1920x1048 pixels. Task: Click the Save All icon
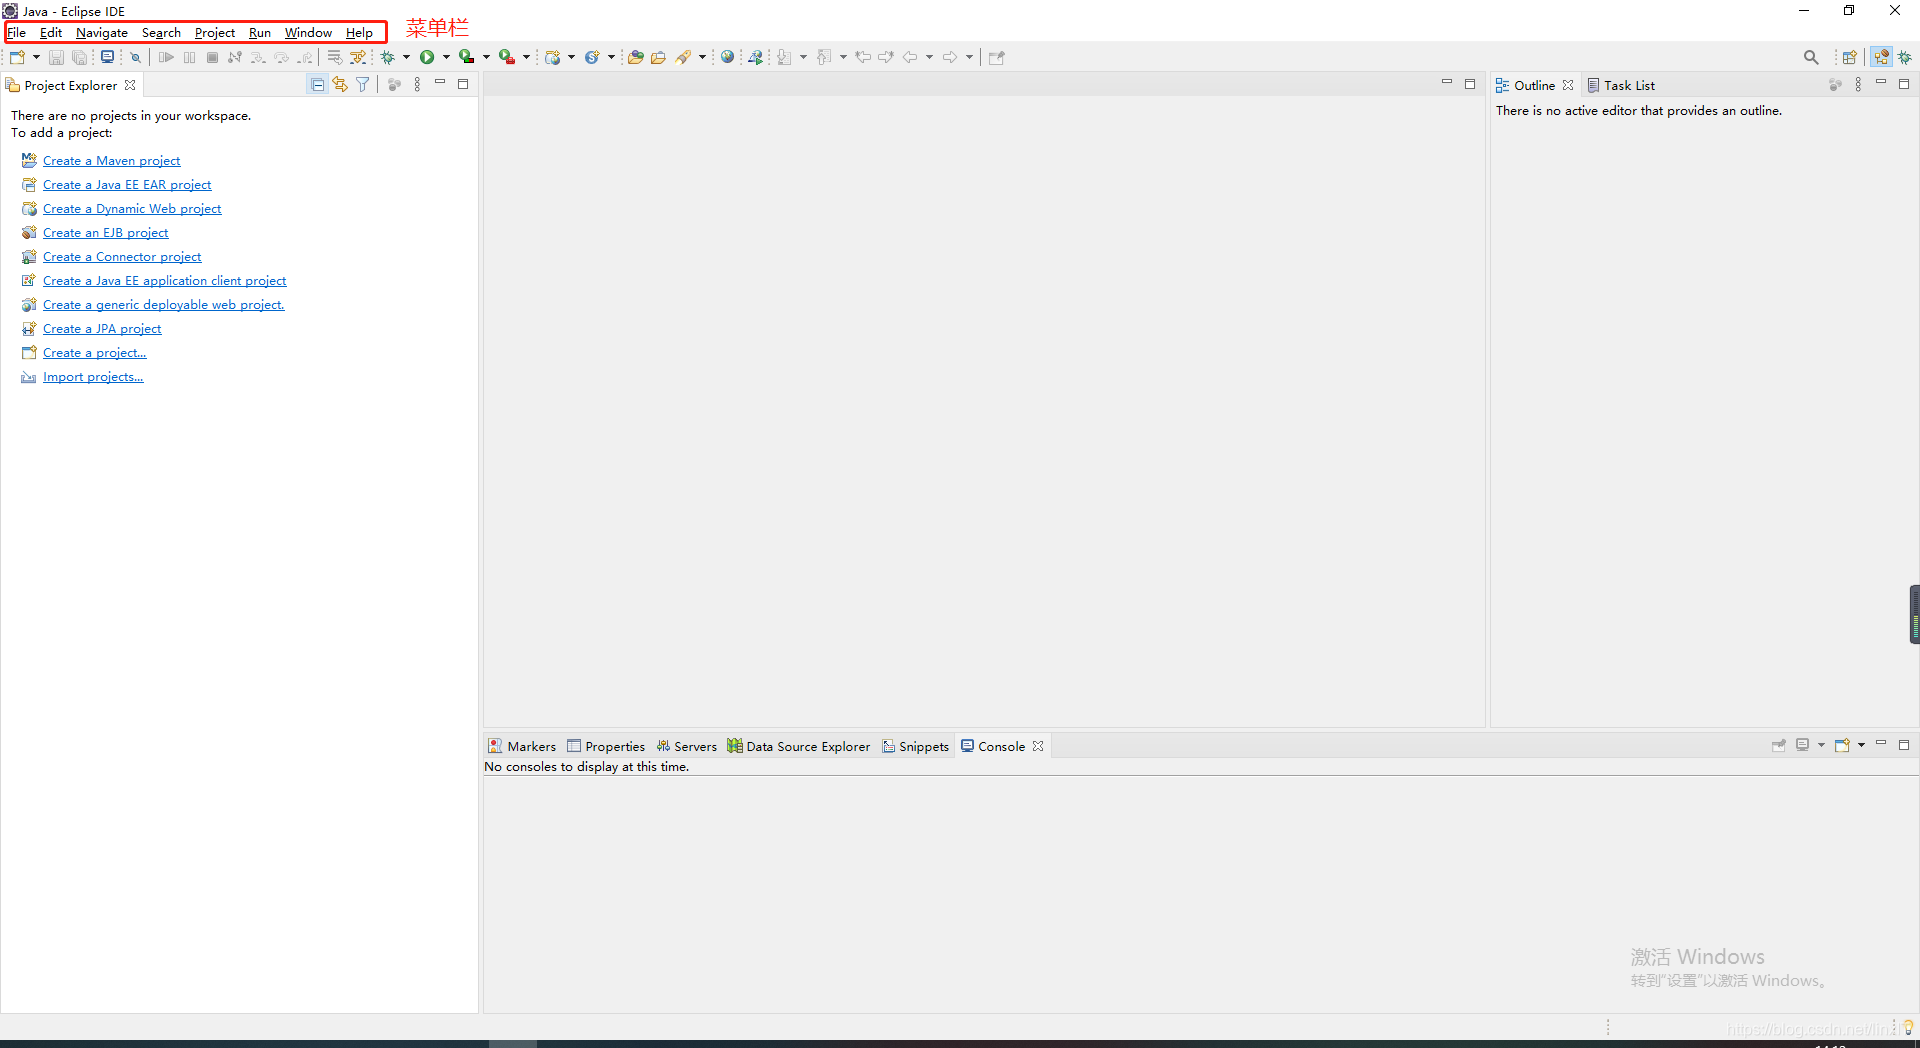[80, 57]
